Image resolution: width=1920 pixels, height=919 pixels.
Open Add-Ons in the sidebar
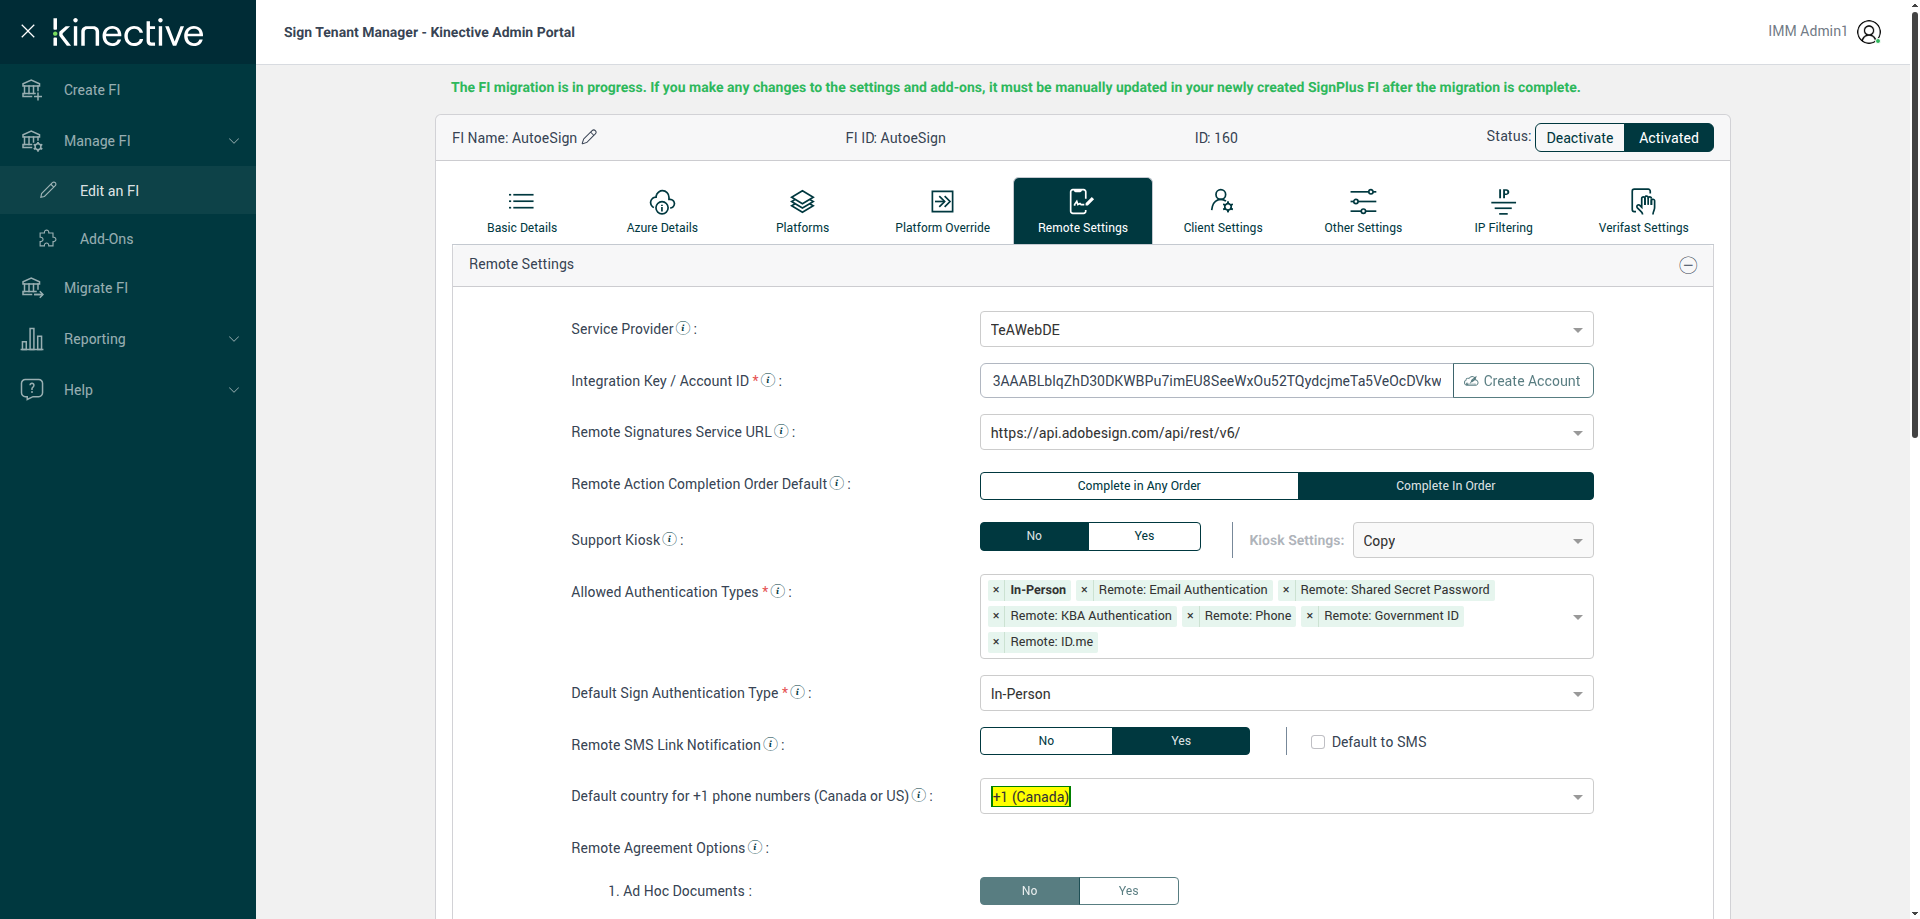click(x=128, y=239)
